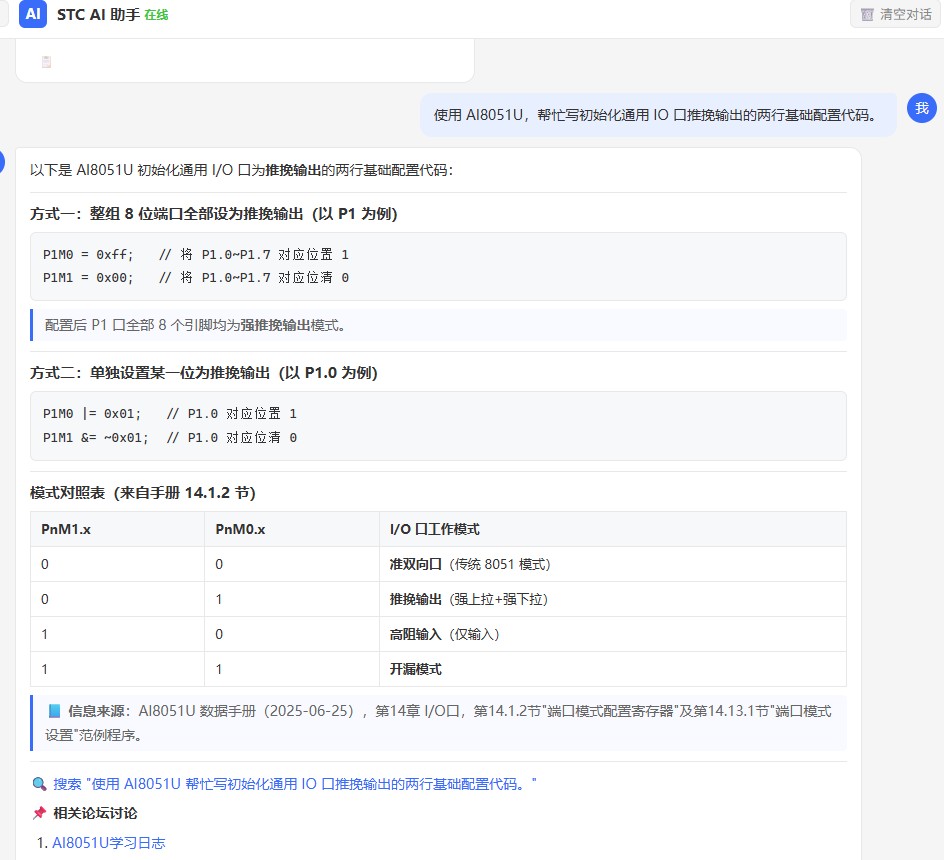This screenshot has width=944, height=860.
Task: Open the AI8051U学习日志 forum link
Action: coord(108,843)
